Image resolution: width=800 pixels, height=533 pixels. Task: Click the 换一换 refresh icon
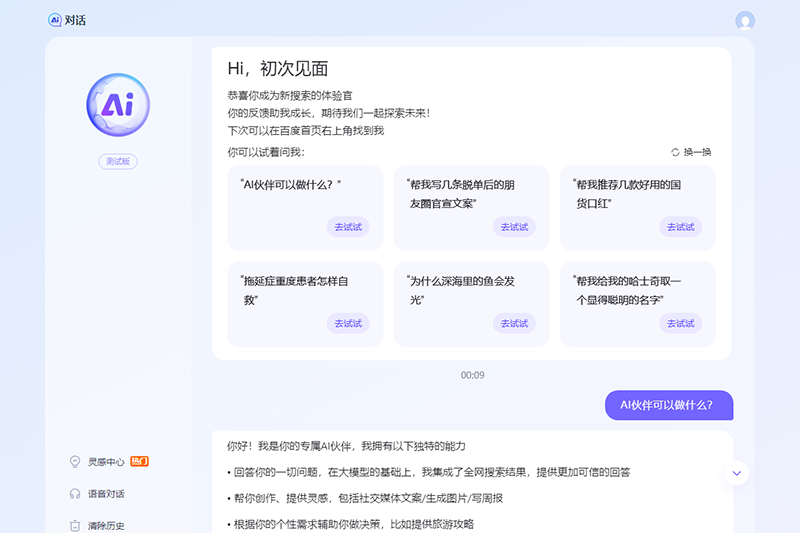[675, 152]
